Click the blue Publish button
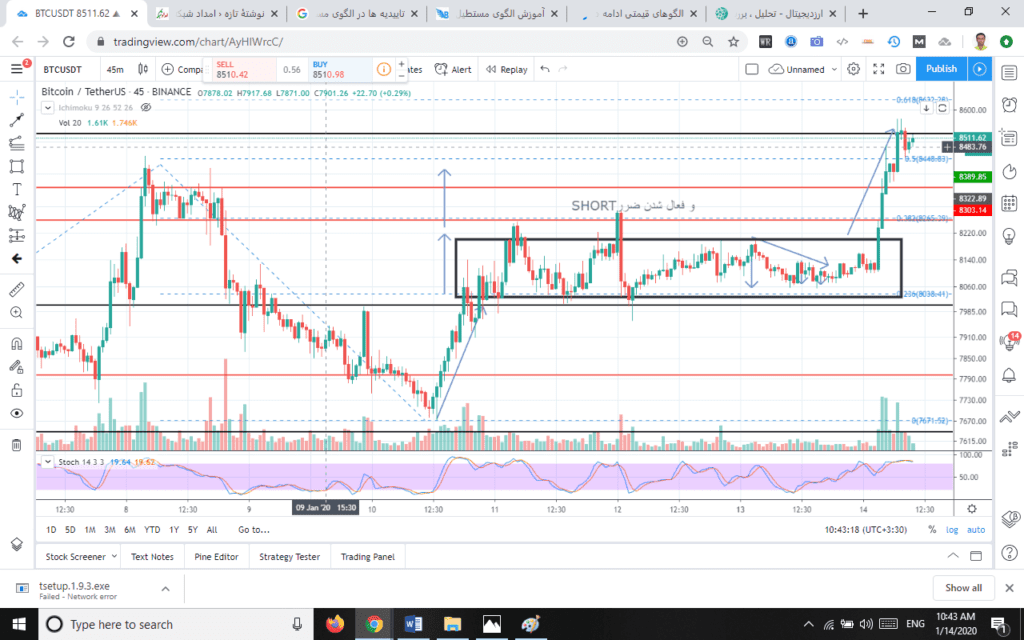1024x640 pixels. pyautogui.click(x=941, y=69)
